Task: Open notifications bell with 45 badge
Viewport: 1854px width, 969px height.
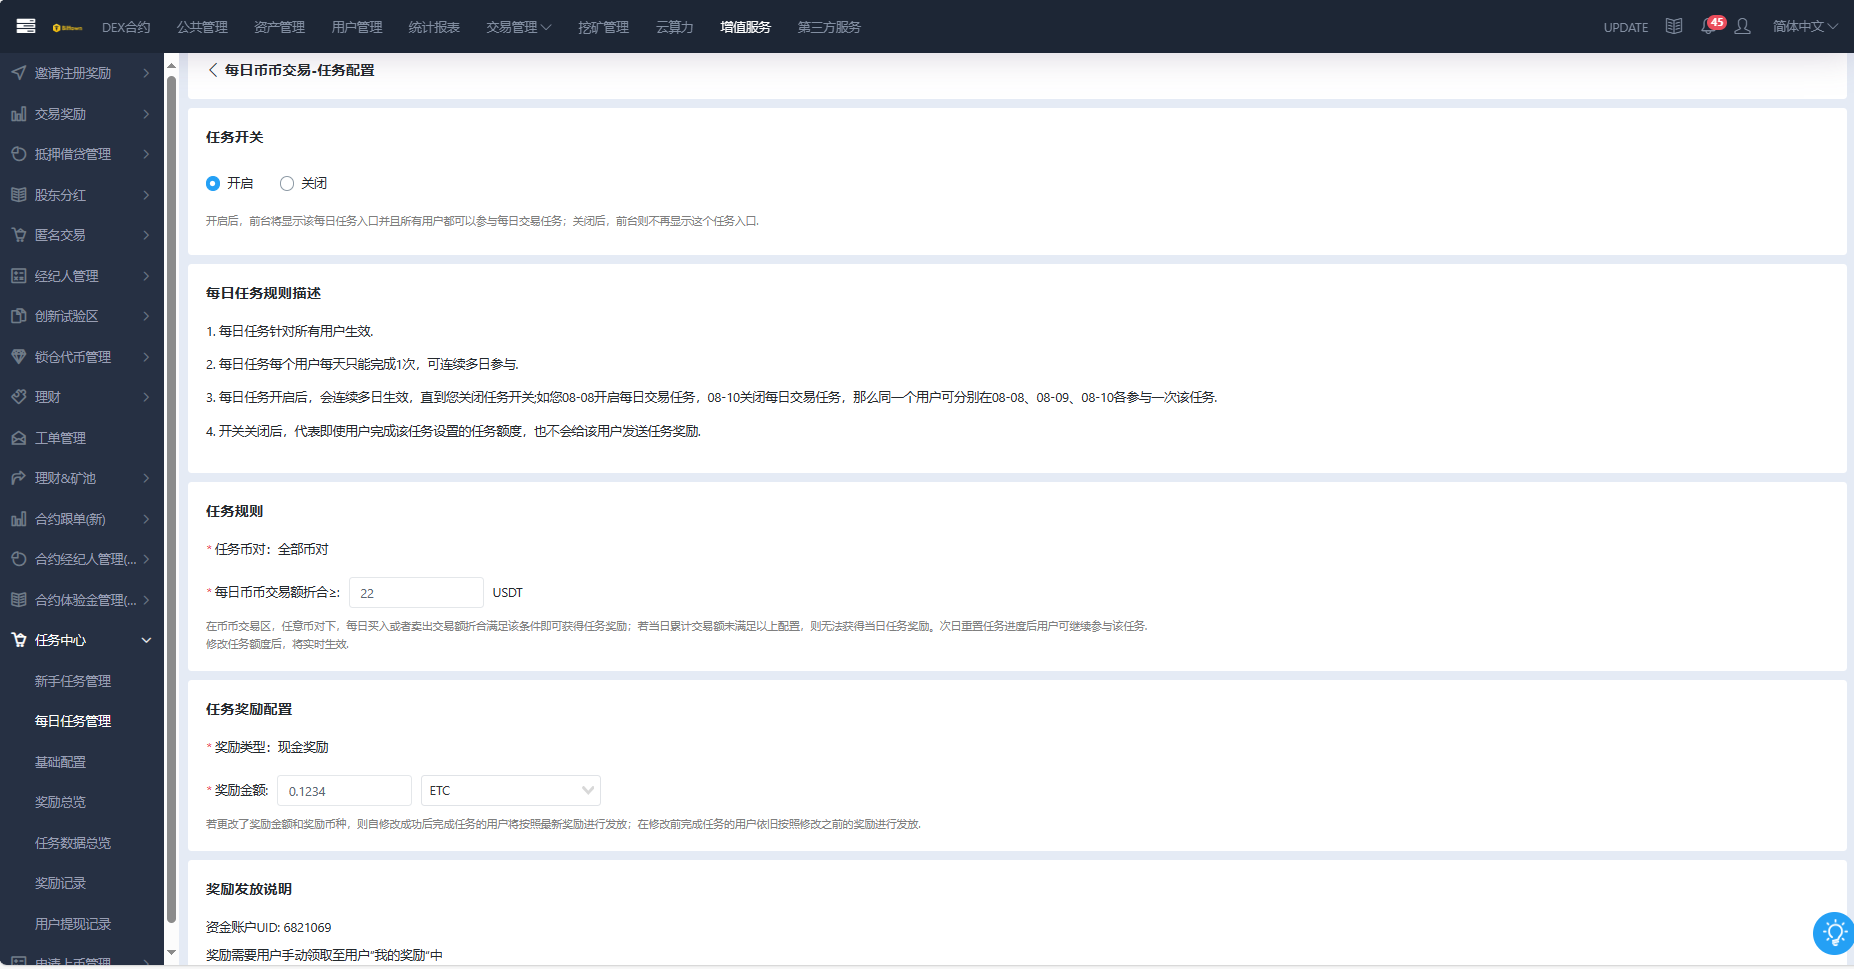Action: (x=1709, y=26)
